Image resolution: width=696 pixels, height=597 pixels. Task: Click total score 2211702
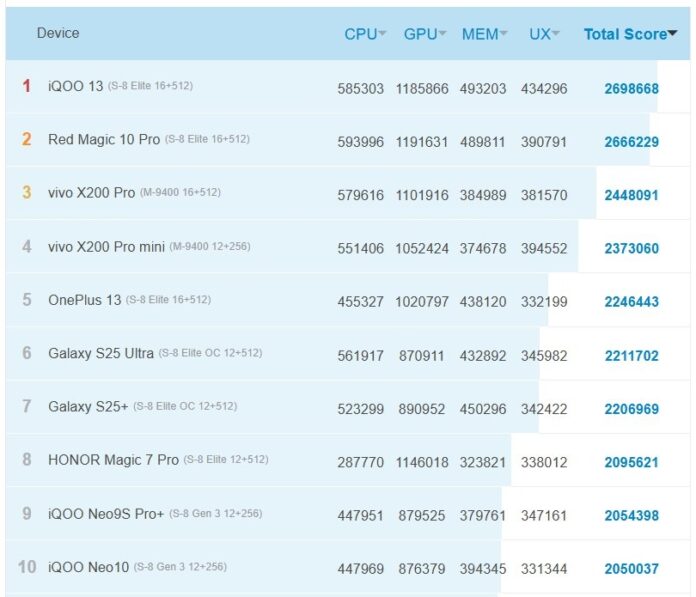[632, 356]
